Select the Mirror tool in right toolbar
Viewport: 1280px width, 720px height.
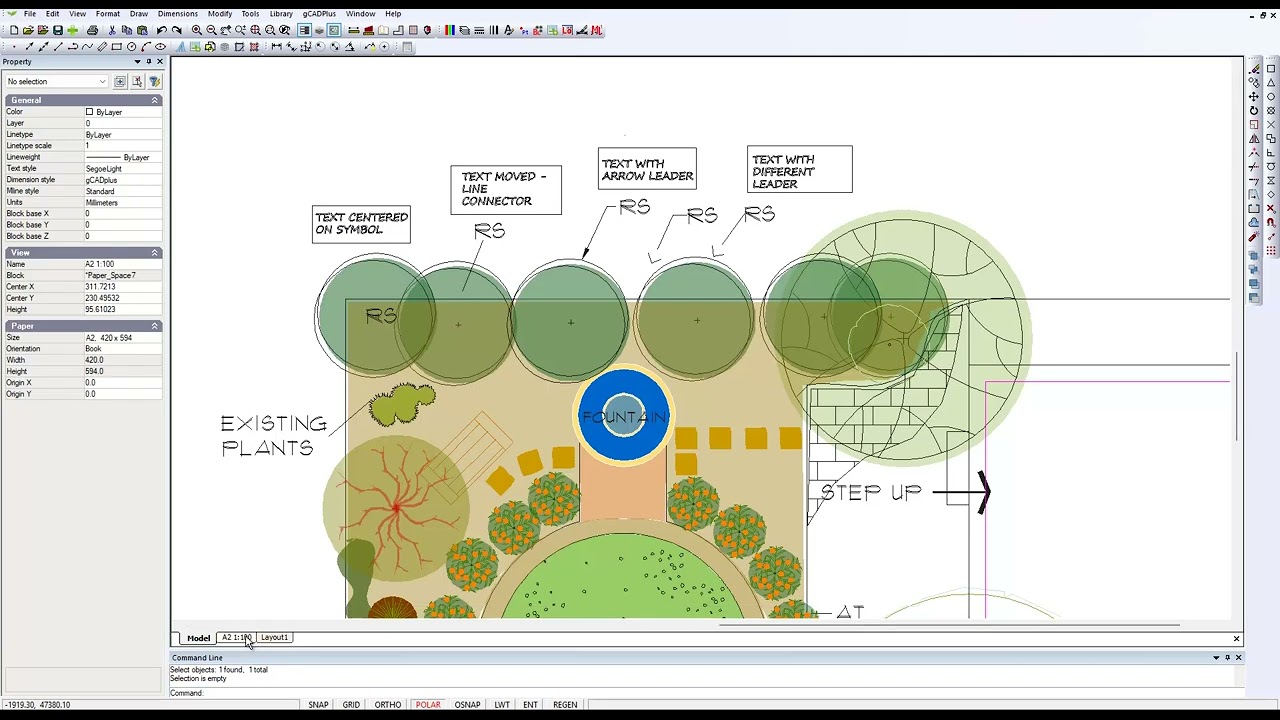(x=1254, y=139)
